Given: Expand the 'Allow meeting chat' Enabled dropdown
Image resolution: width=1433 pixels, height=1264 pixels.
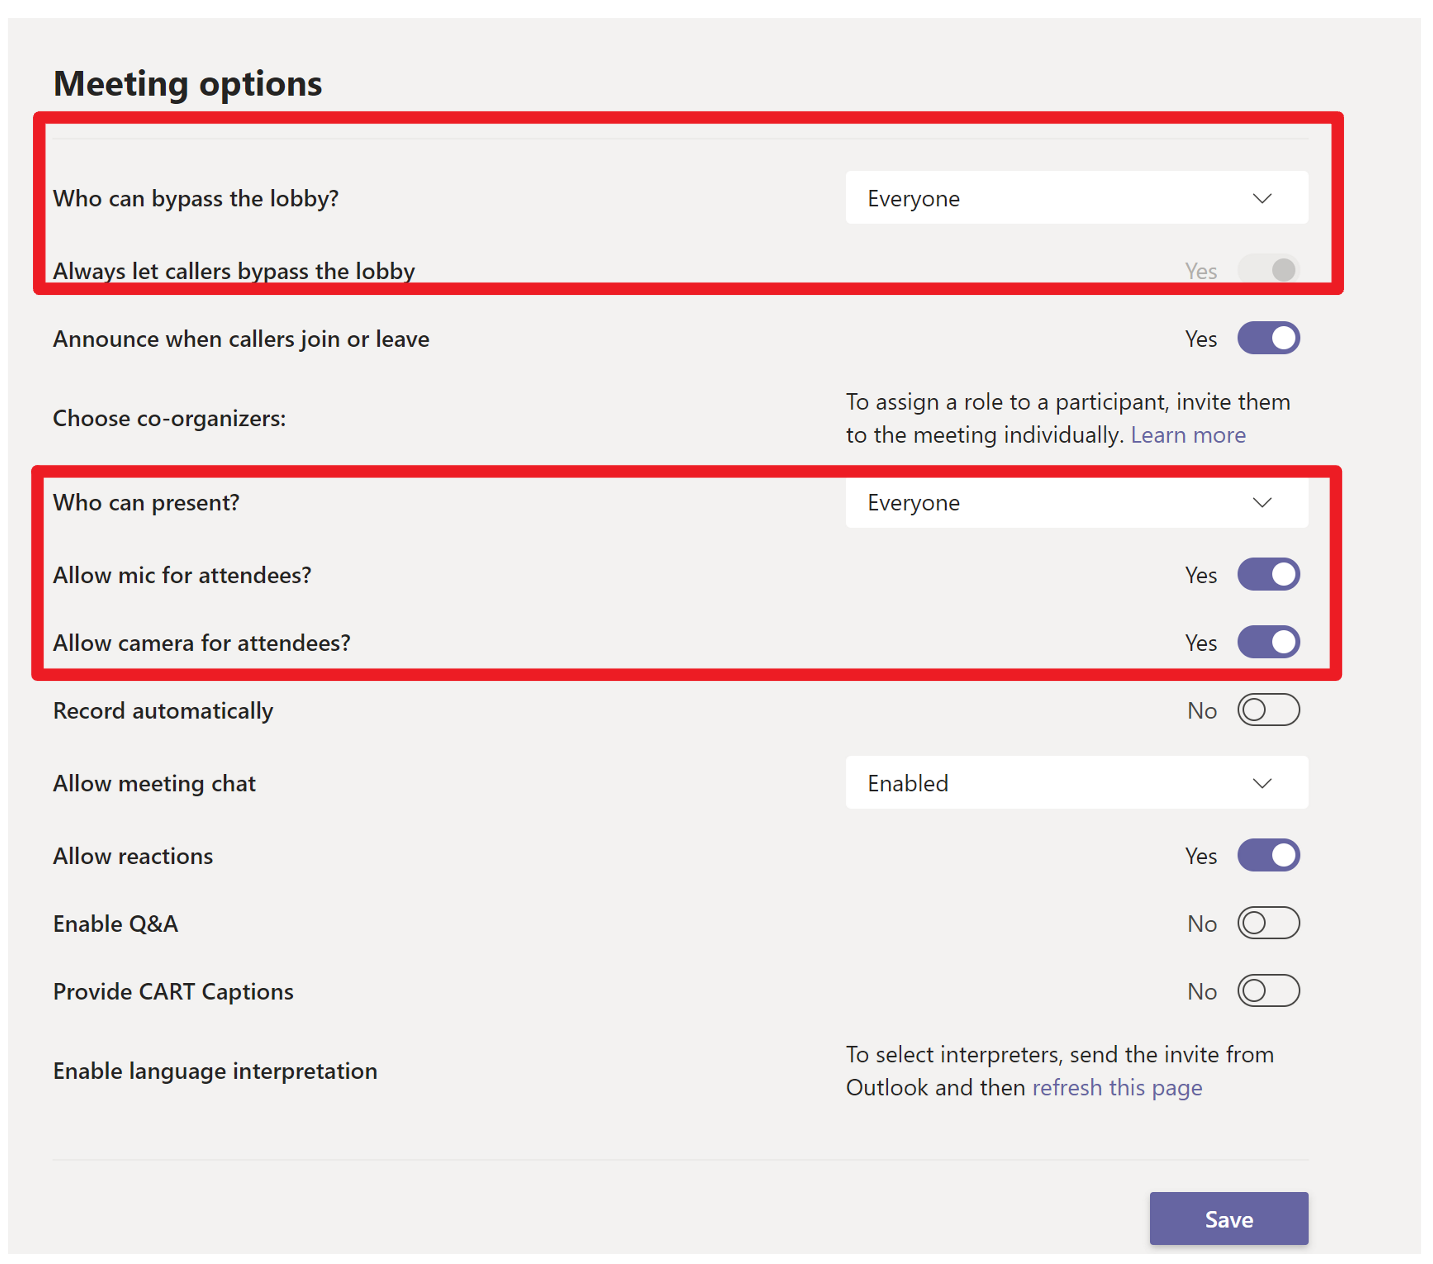Looking at the screenshot, I should tap(1076, 783).
